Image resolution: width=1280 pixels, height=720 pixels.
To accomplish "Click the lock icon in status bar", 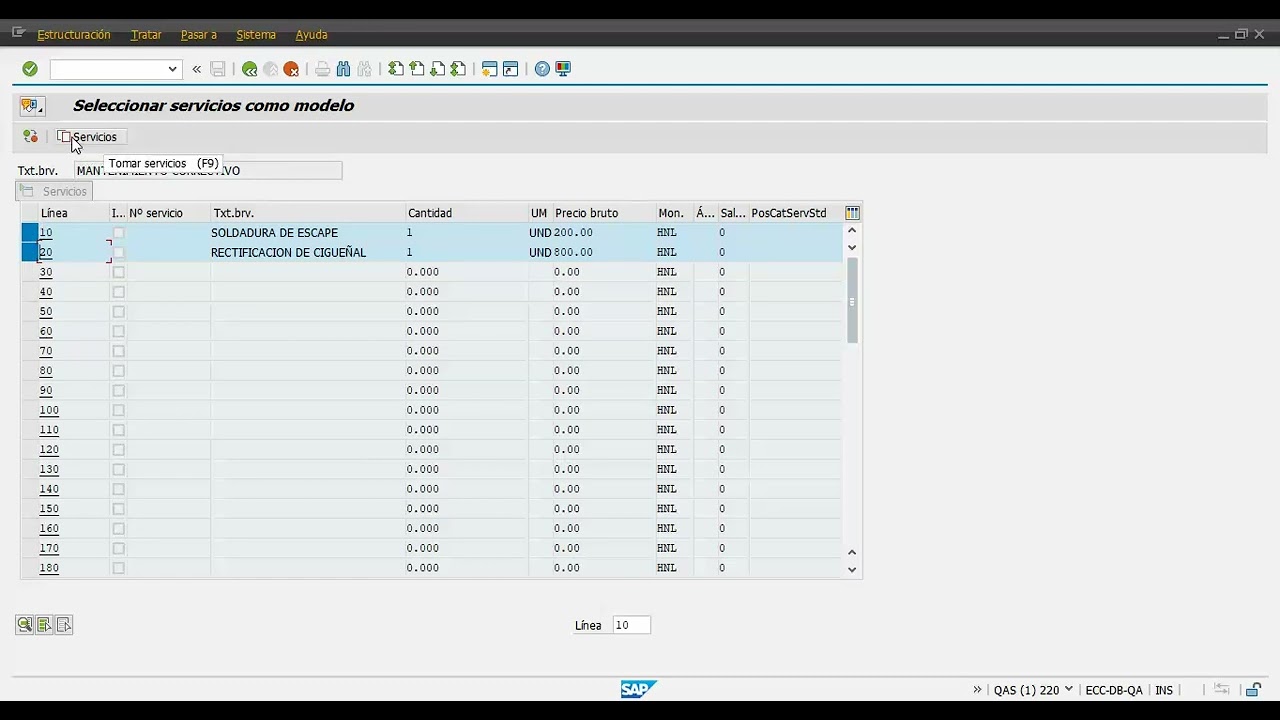I will (1253, 690).
